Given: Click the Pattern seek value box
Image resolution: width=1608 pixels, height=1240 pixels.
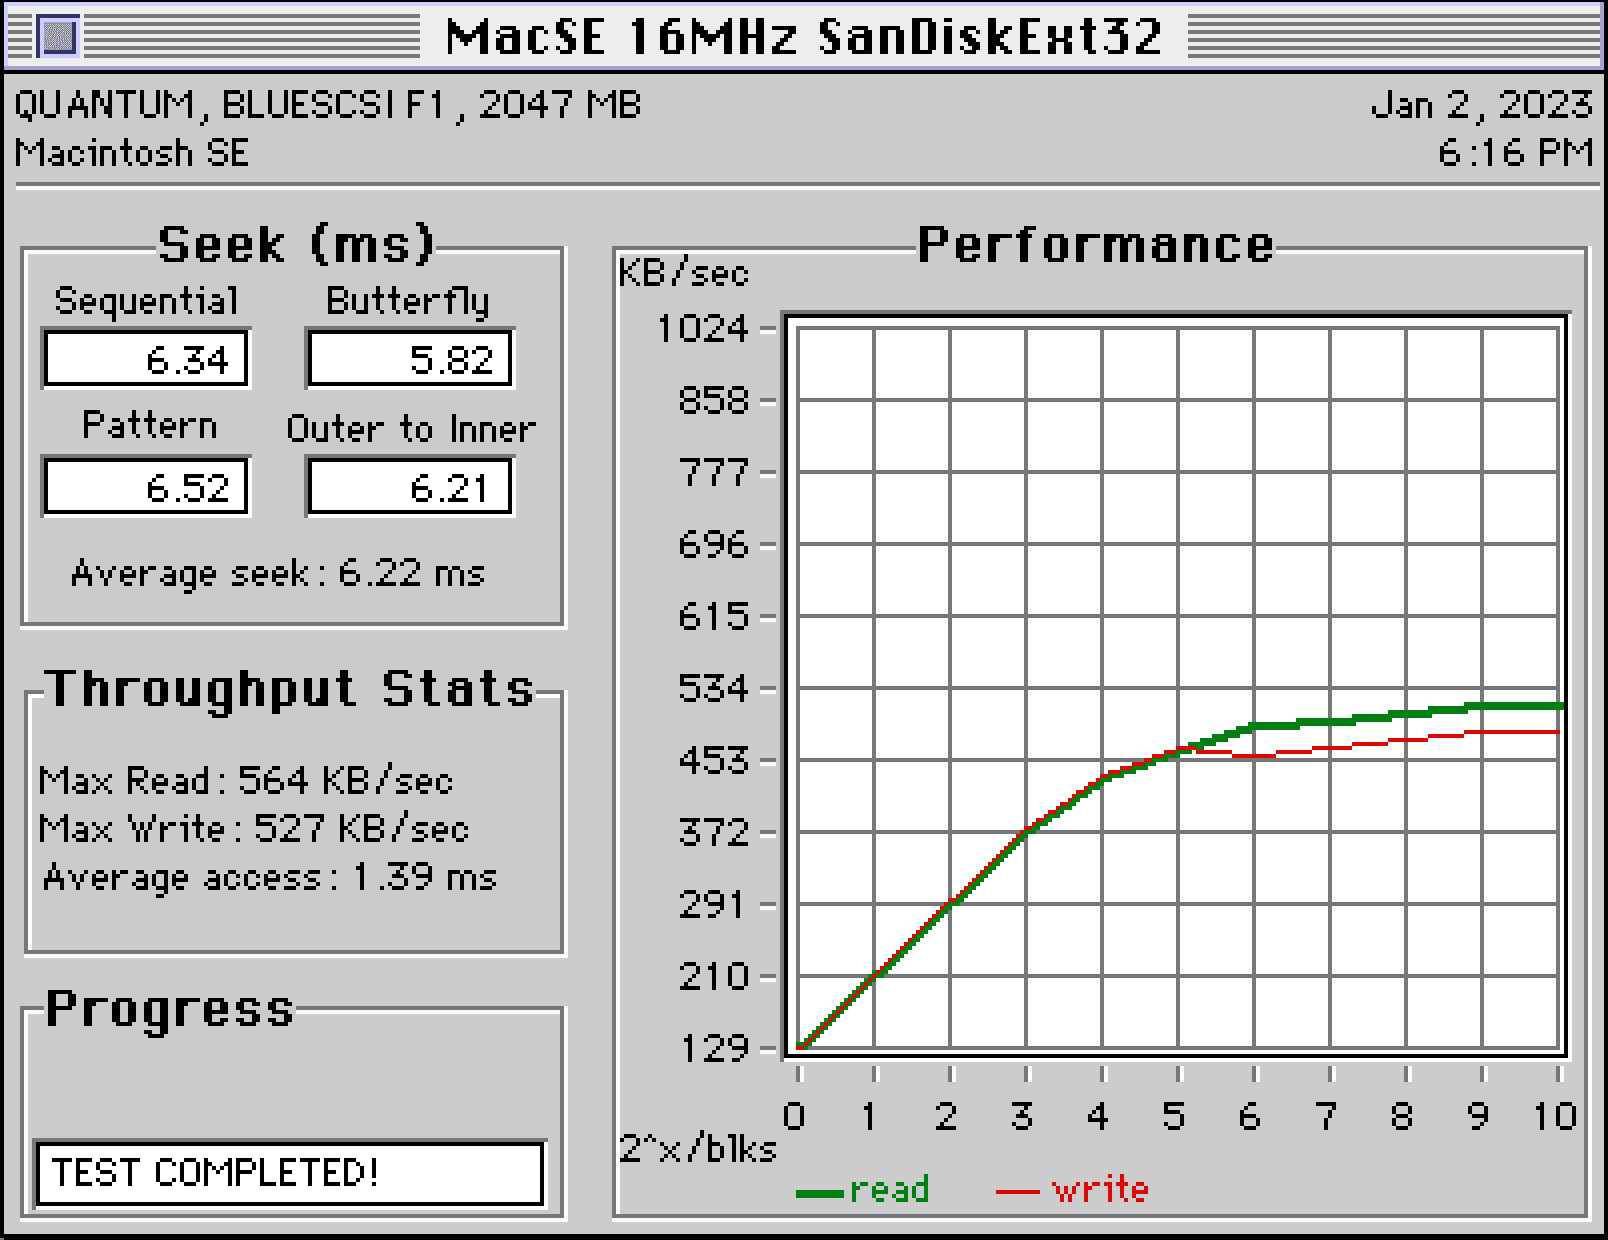Looking at the screenshot, I should (146, 487).
